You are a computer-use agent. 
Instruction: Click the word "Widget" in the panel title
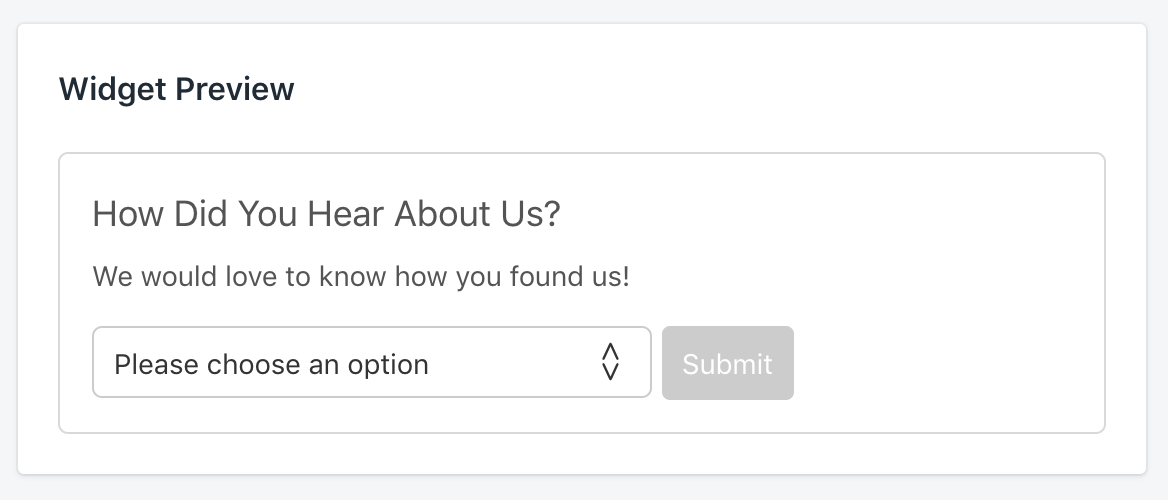pyautogui.click(x=112, y=89)
